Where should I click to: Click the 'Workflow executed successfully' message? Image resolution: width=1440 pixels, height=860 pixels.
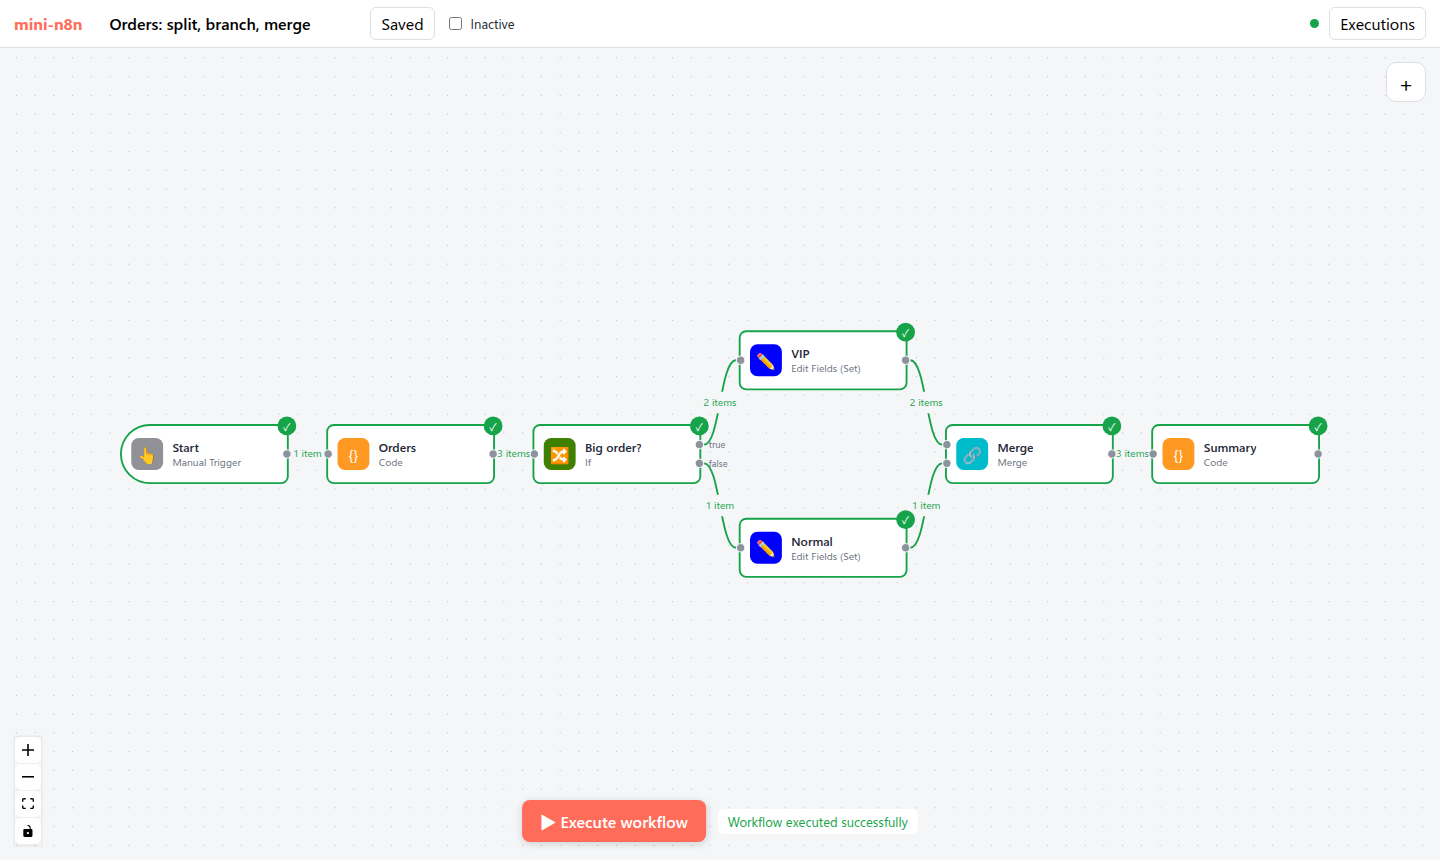818,822
